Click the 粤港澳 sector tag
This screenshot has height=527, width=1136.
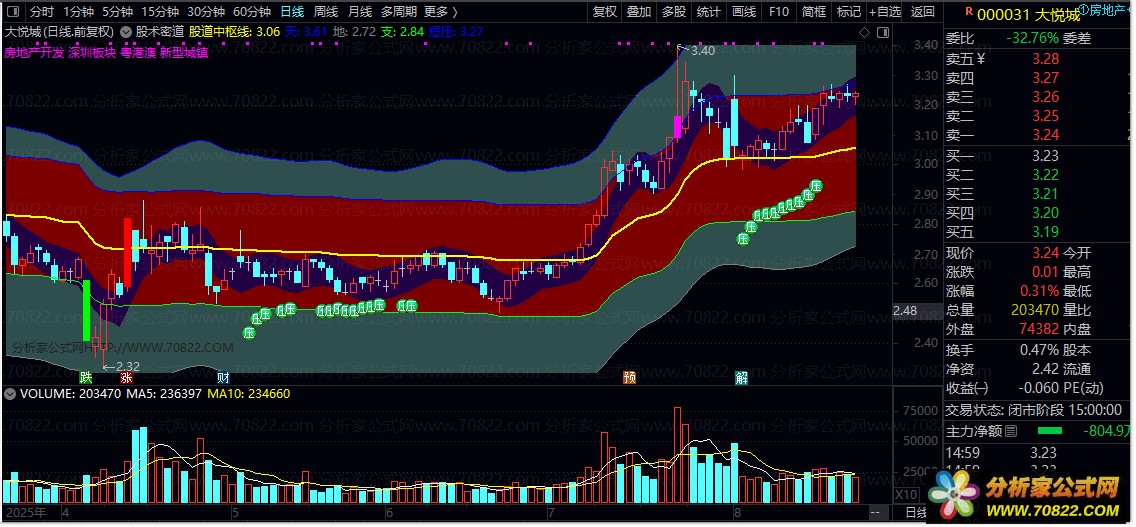[x=138, y=52]
